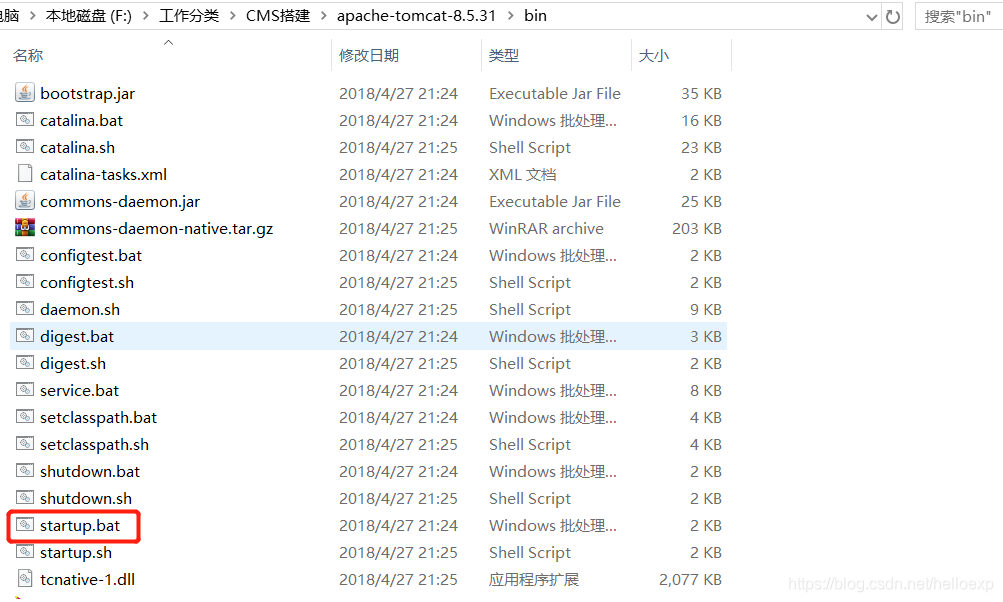Expand the chevron after CMS搭建 in path
This screenshot has height=602, width=1003.
point(324,16)
